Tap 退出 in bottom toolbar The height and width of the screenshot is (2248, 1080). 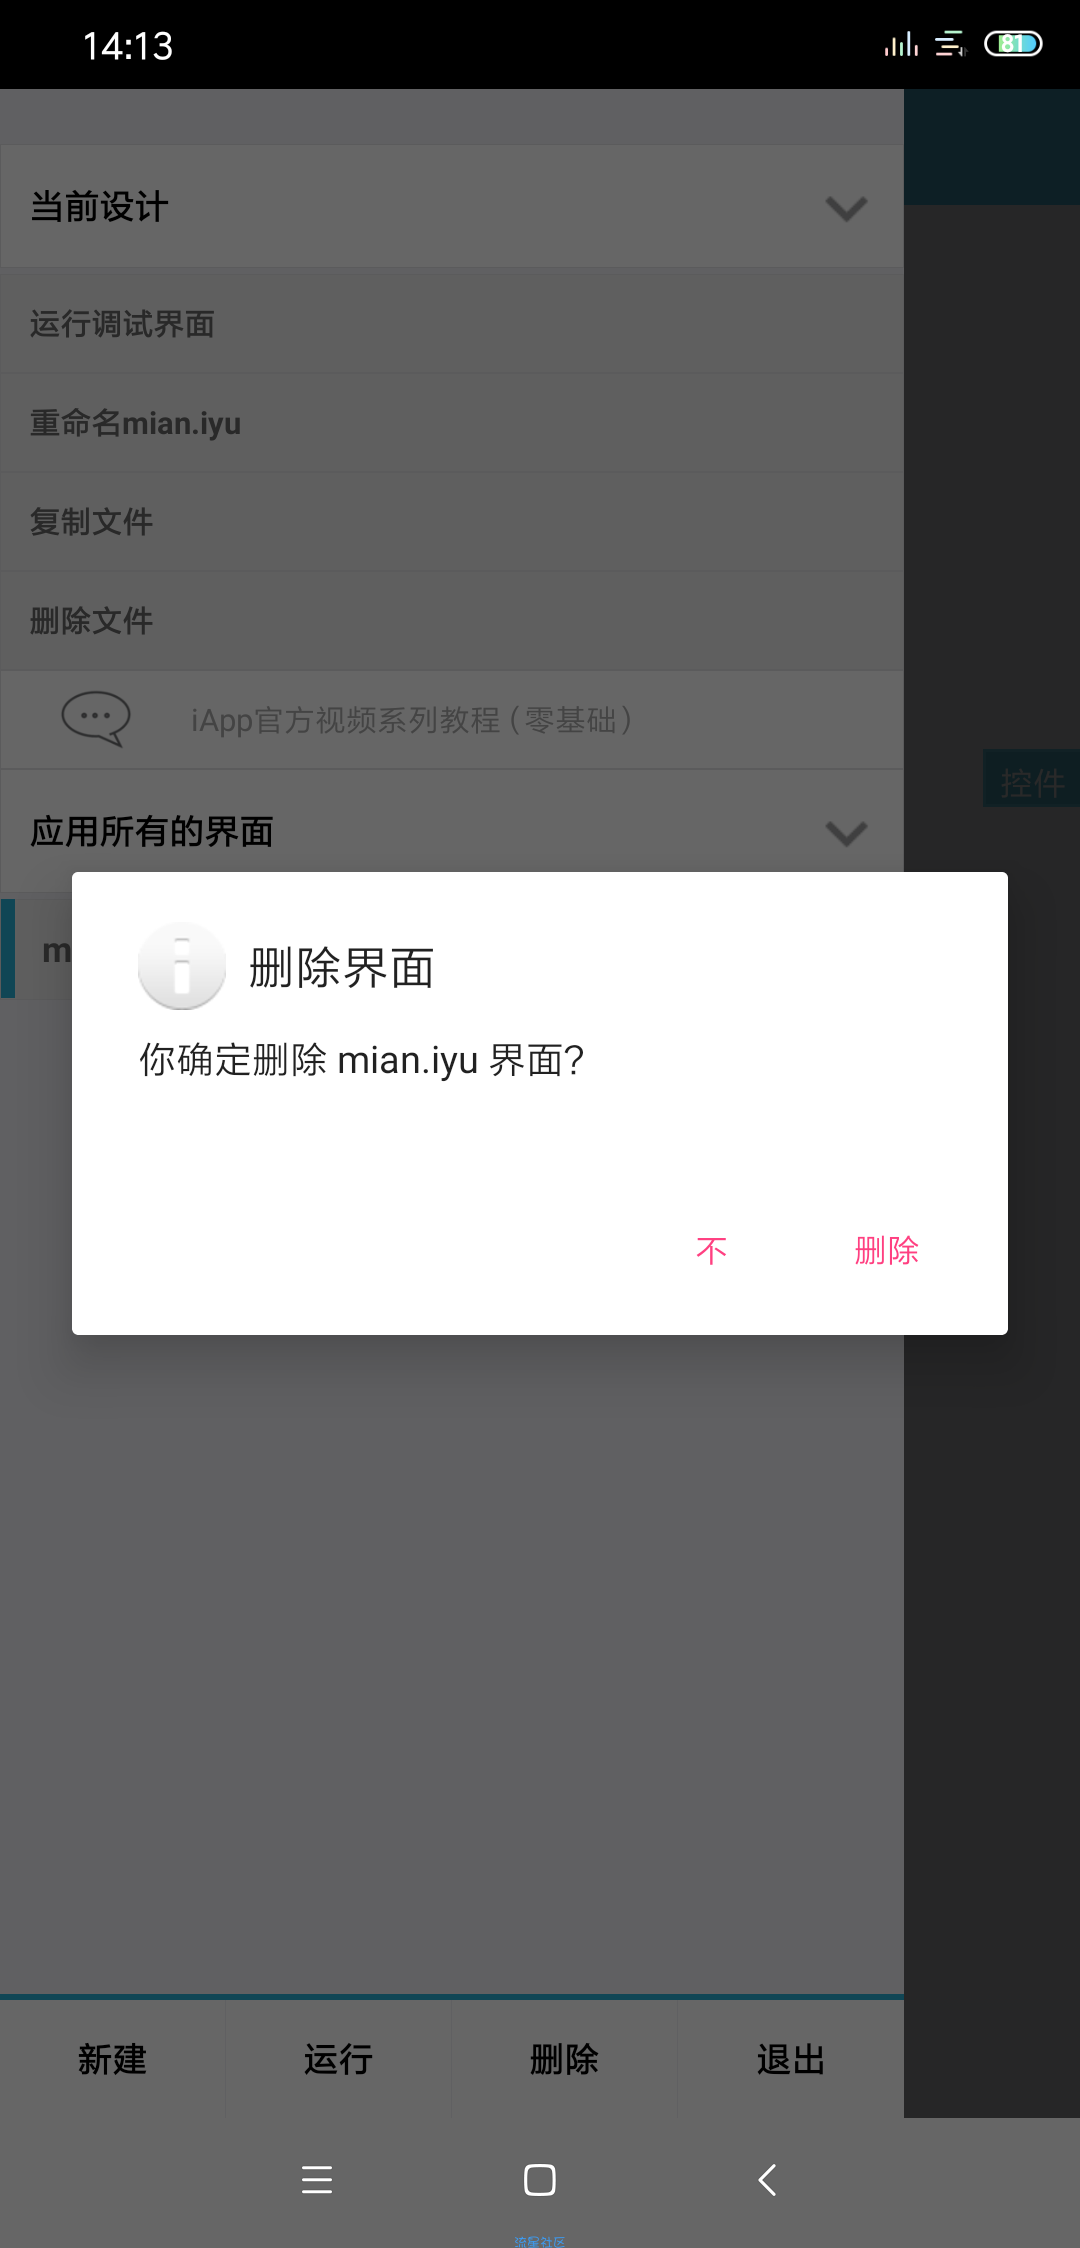pos(790,2059)
